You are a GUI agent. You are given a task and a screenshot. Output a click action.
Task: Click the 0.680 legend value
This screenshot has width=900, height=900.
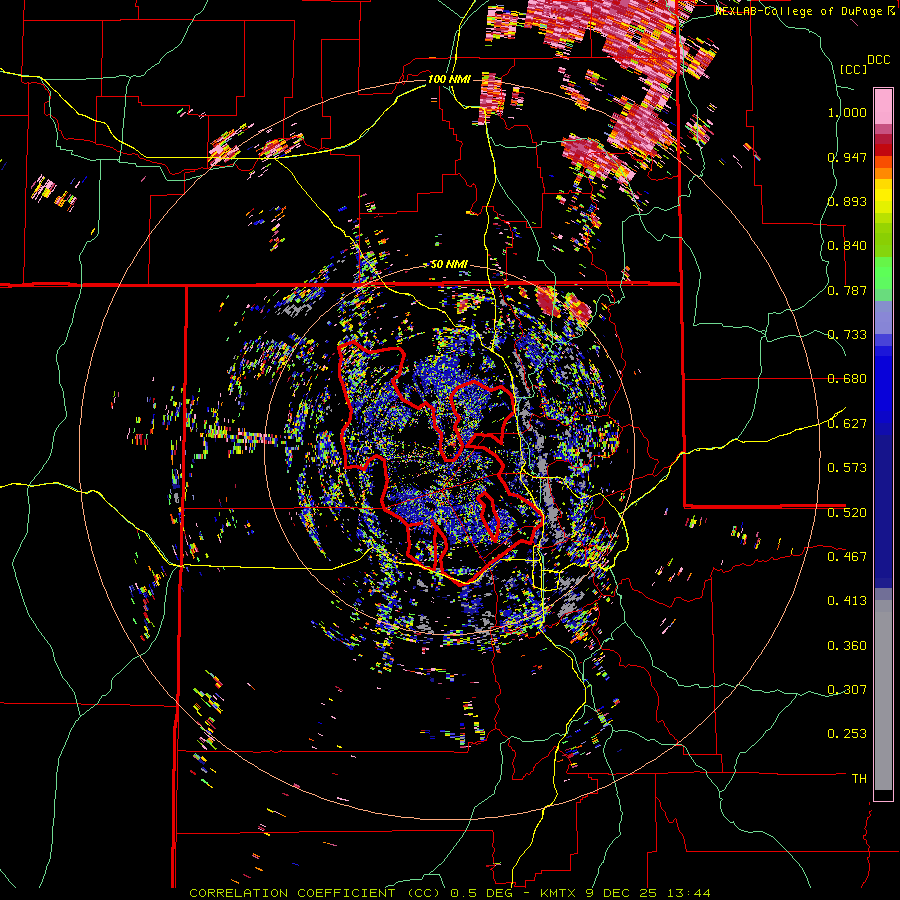click(847, 379)
